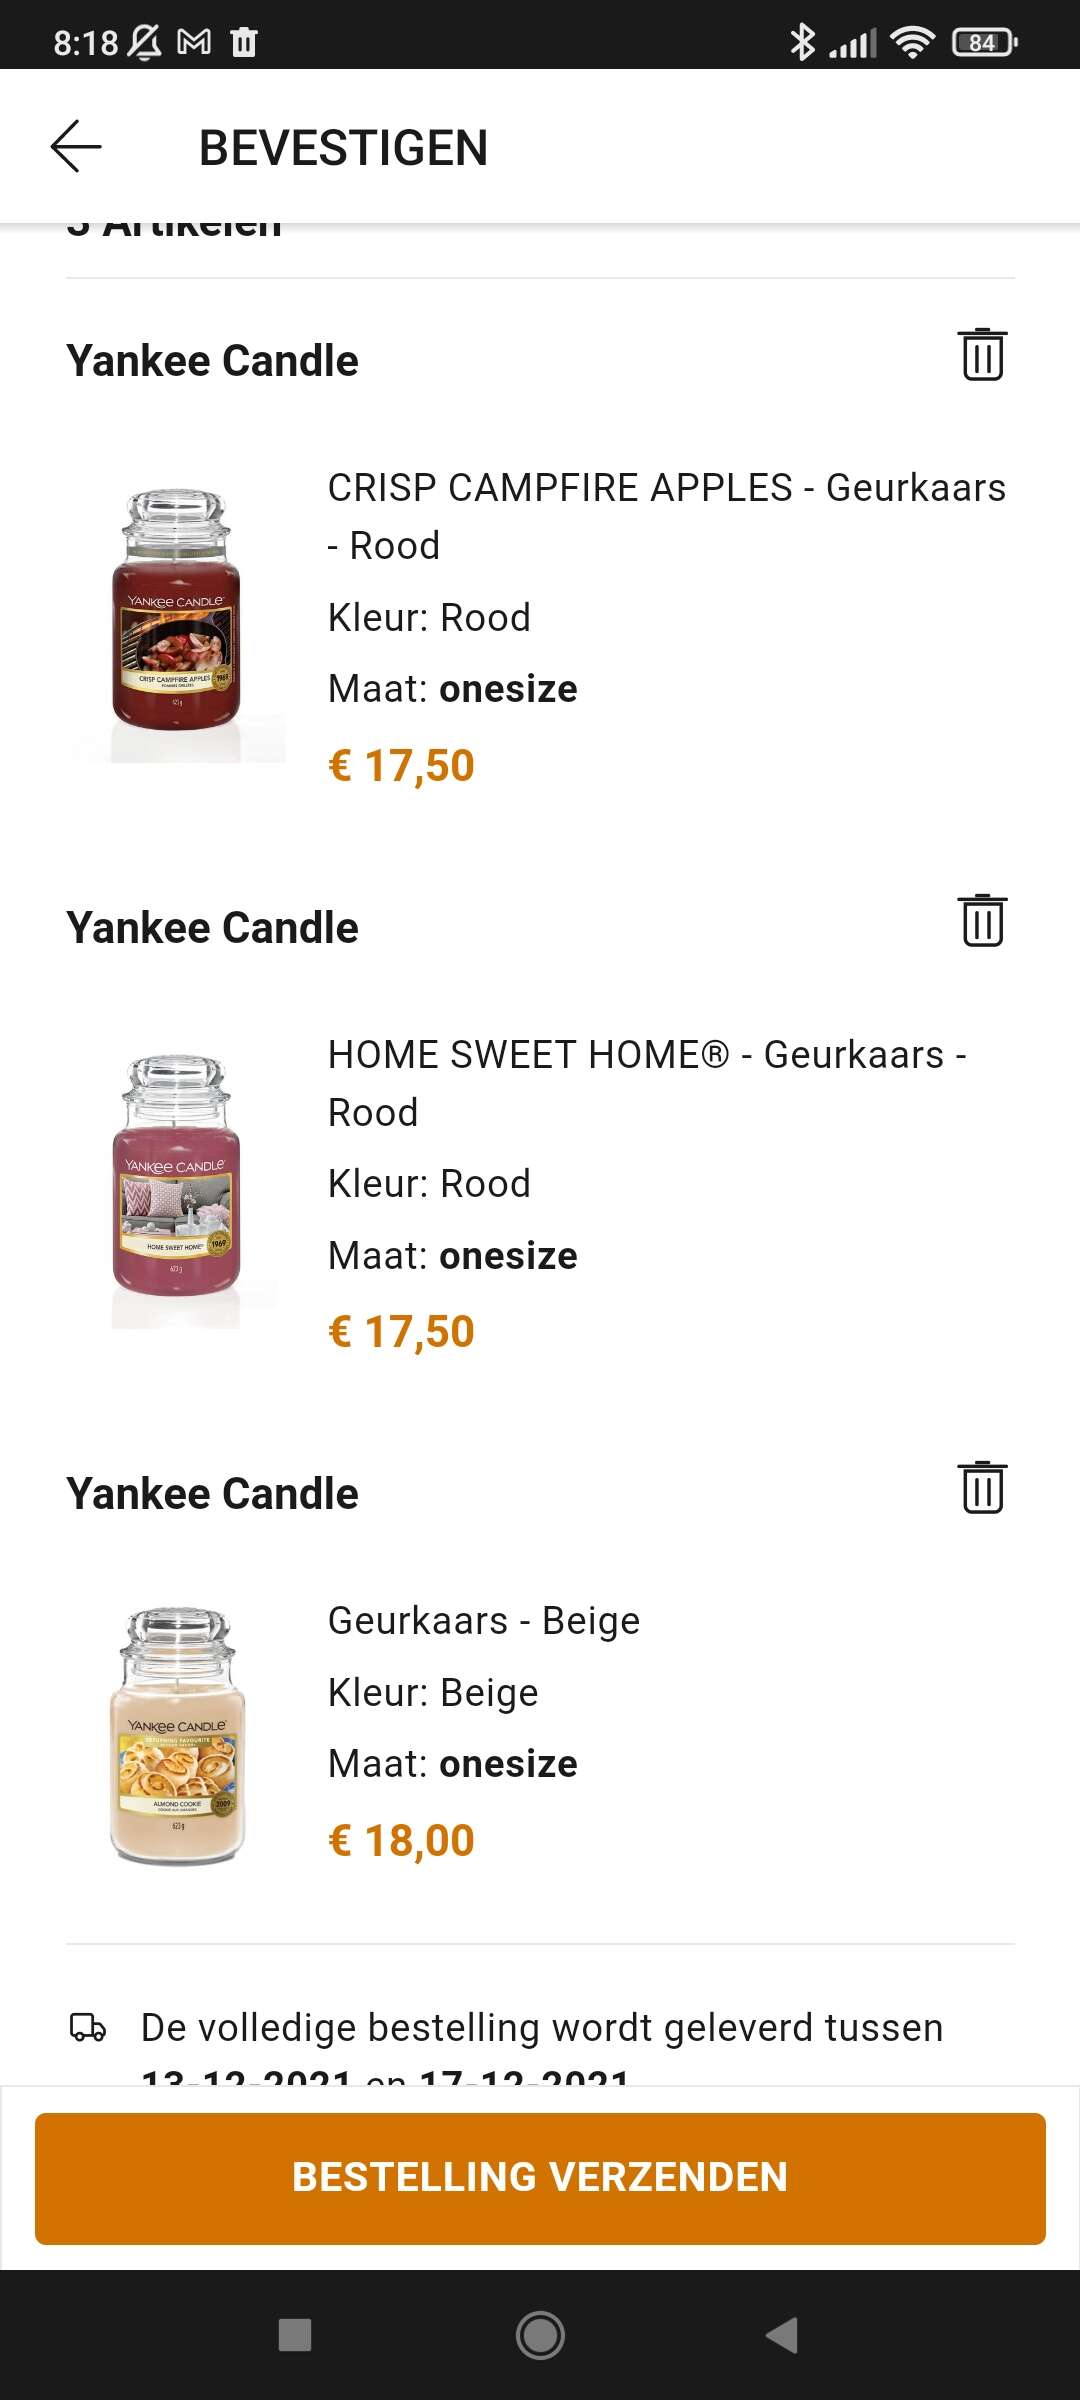The image size is (1080, 2400).
Task: Tap the Geurkaars - Beige product title
Action: pos(484,1621)
